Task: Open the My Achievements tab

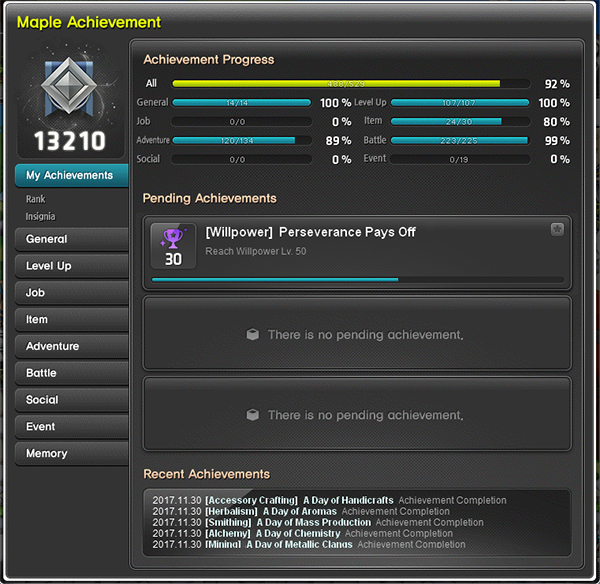Action: pyautogui.click(x=72, y=175)
